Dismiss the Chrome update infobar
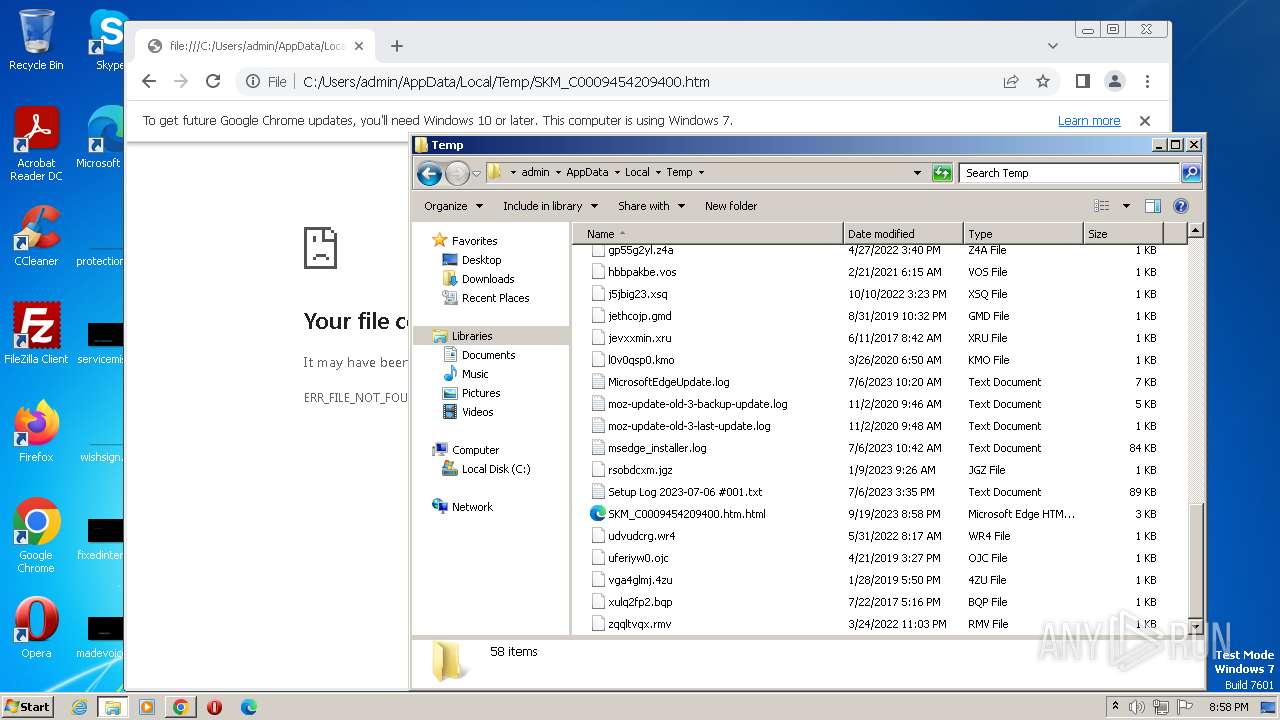The image size is (1280, 720). tap(1145, 121)
